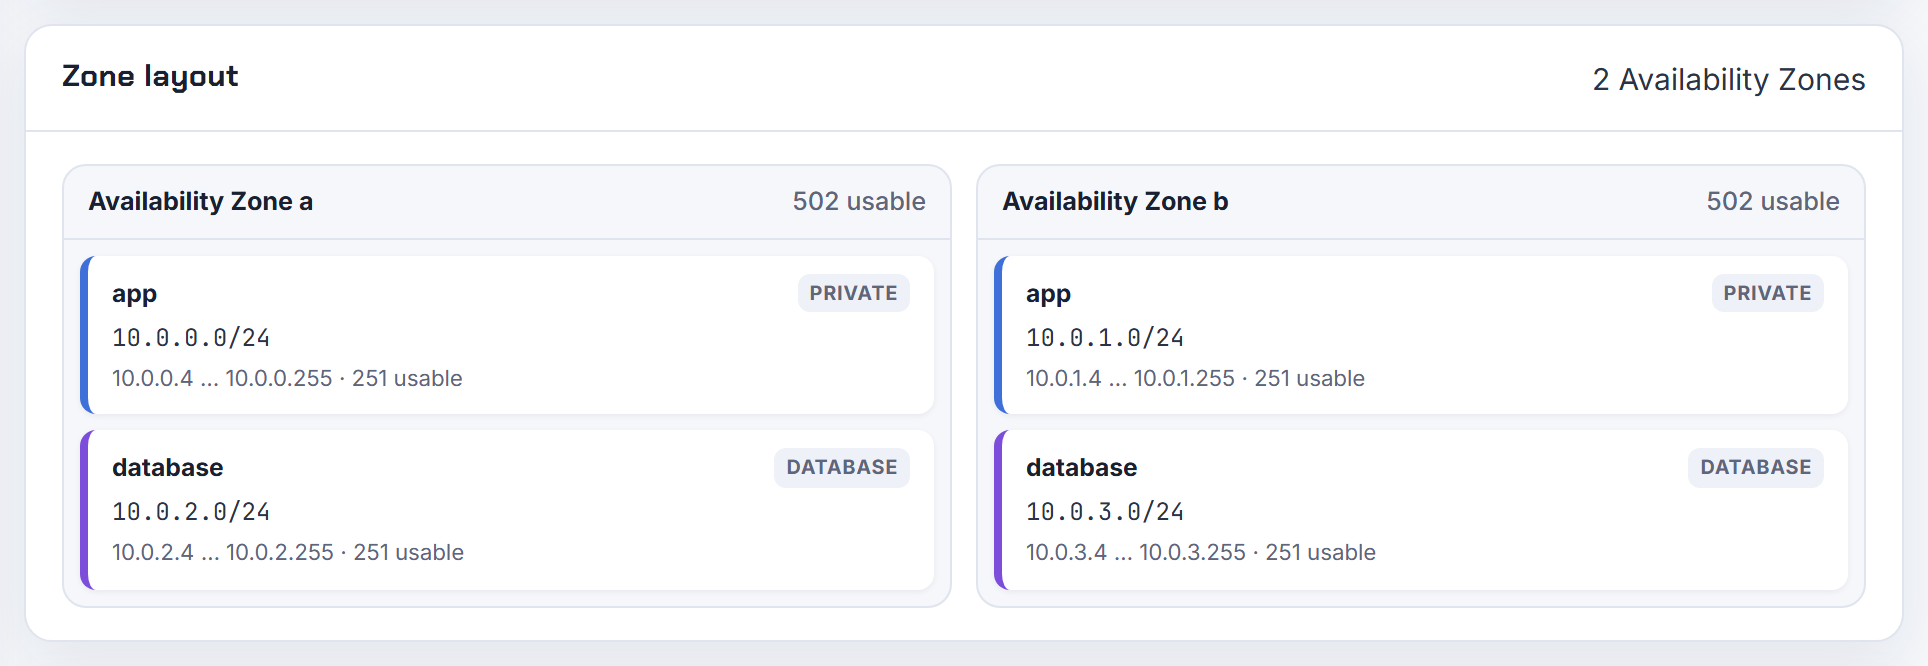Click the DATABASE badge in Zone b
The image size is (1928, 666).
(x=1755, y=467)
